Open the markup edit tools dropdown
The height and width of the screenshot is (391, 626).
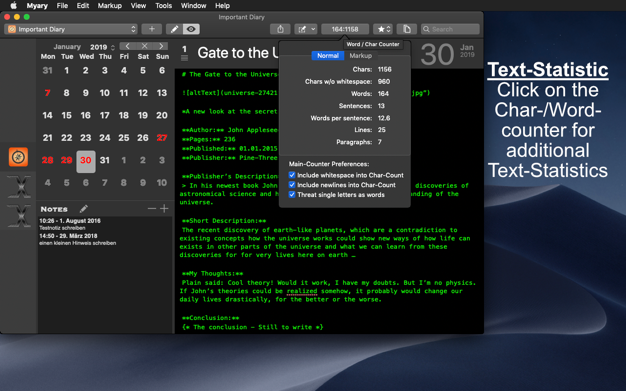(x=306, y=29)
